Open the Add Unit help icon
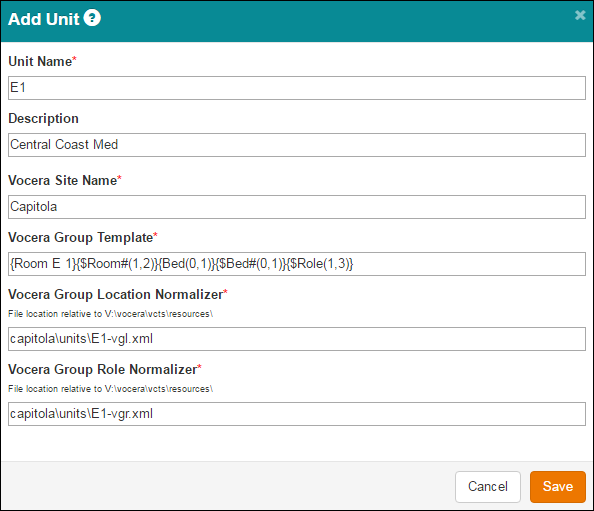594x511 pixels. point(92,18)
